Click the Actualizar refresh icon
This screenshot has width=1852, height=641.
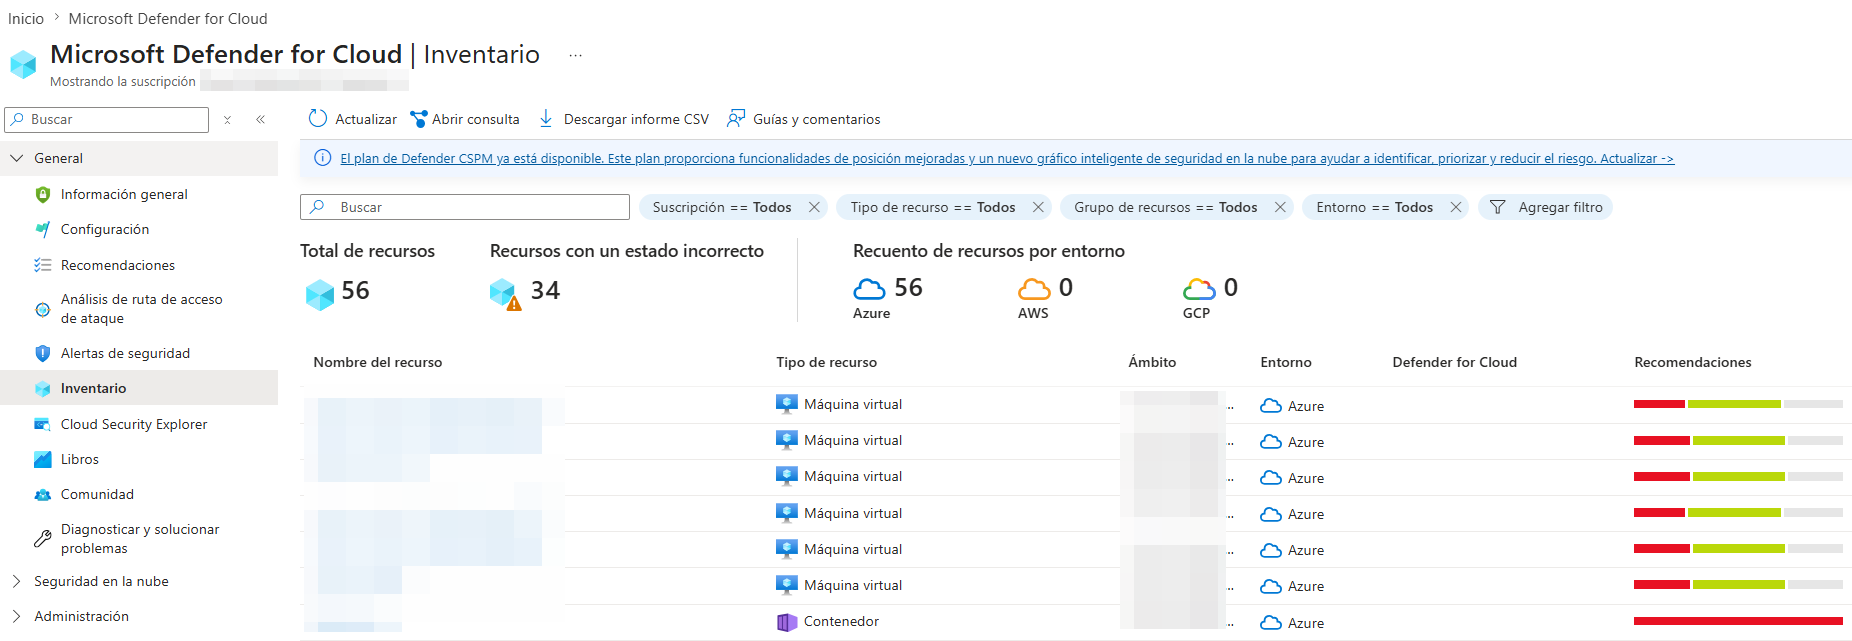click(318, 119)
